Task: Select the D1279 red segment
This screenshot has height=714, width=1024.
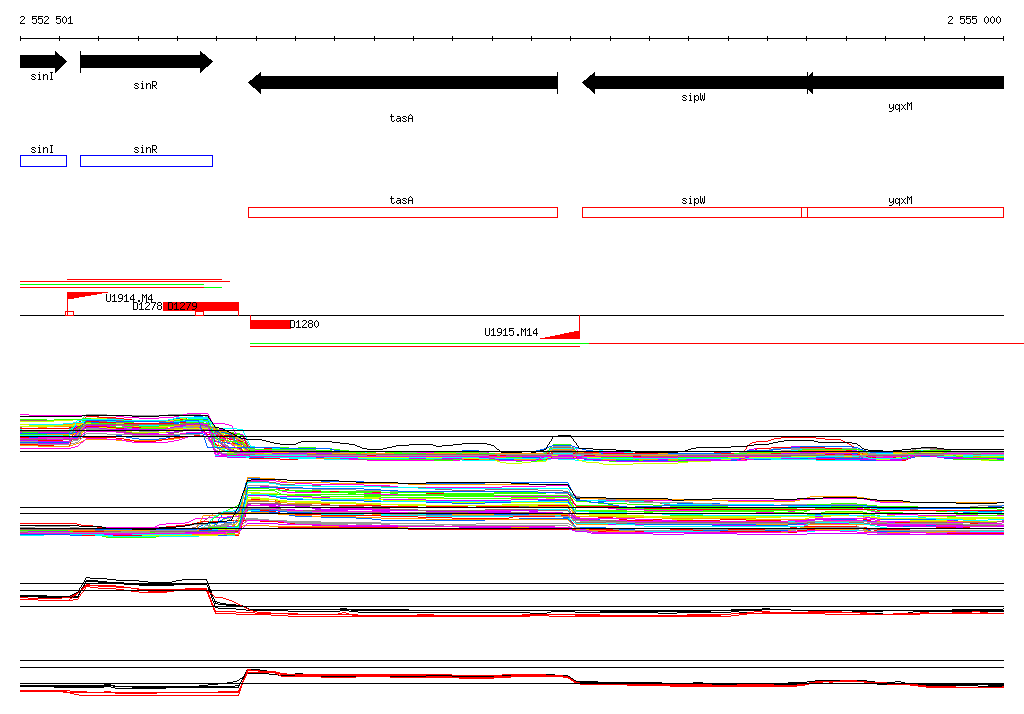Action: tap(201, 306)
